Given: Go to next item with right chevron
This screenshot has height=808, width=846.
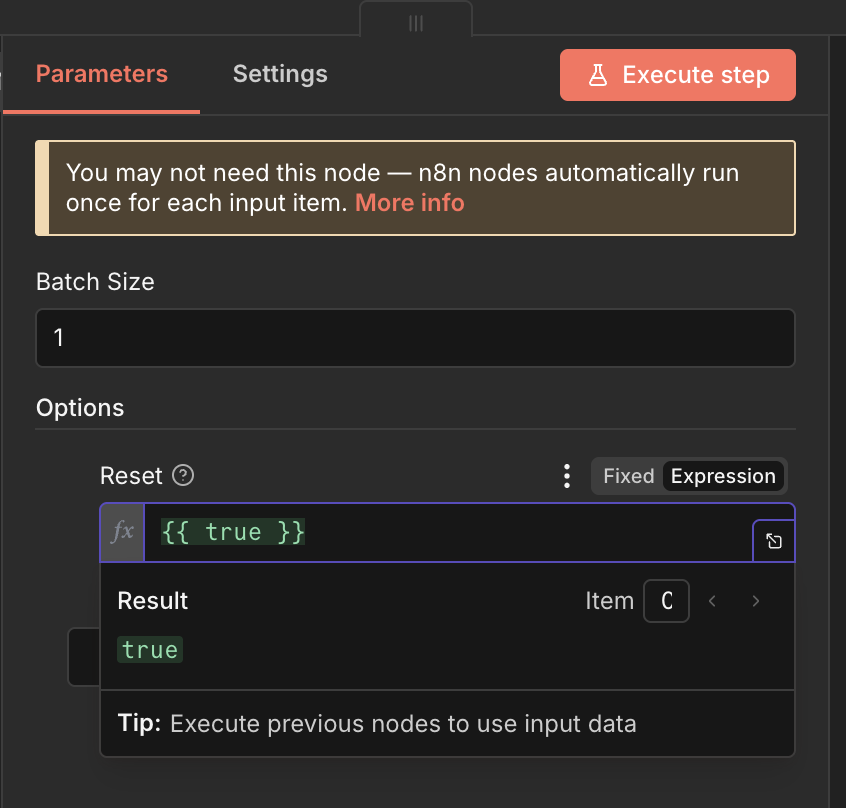Looking at the screenshot, I should [x=756, y=601].
